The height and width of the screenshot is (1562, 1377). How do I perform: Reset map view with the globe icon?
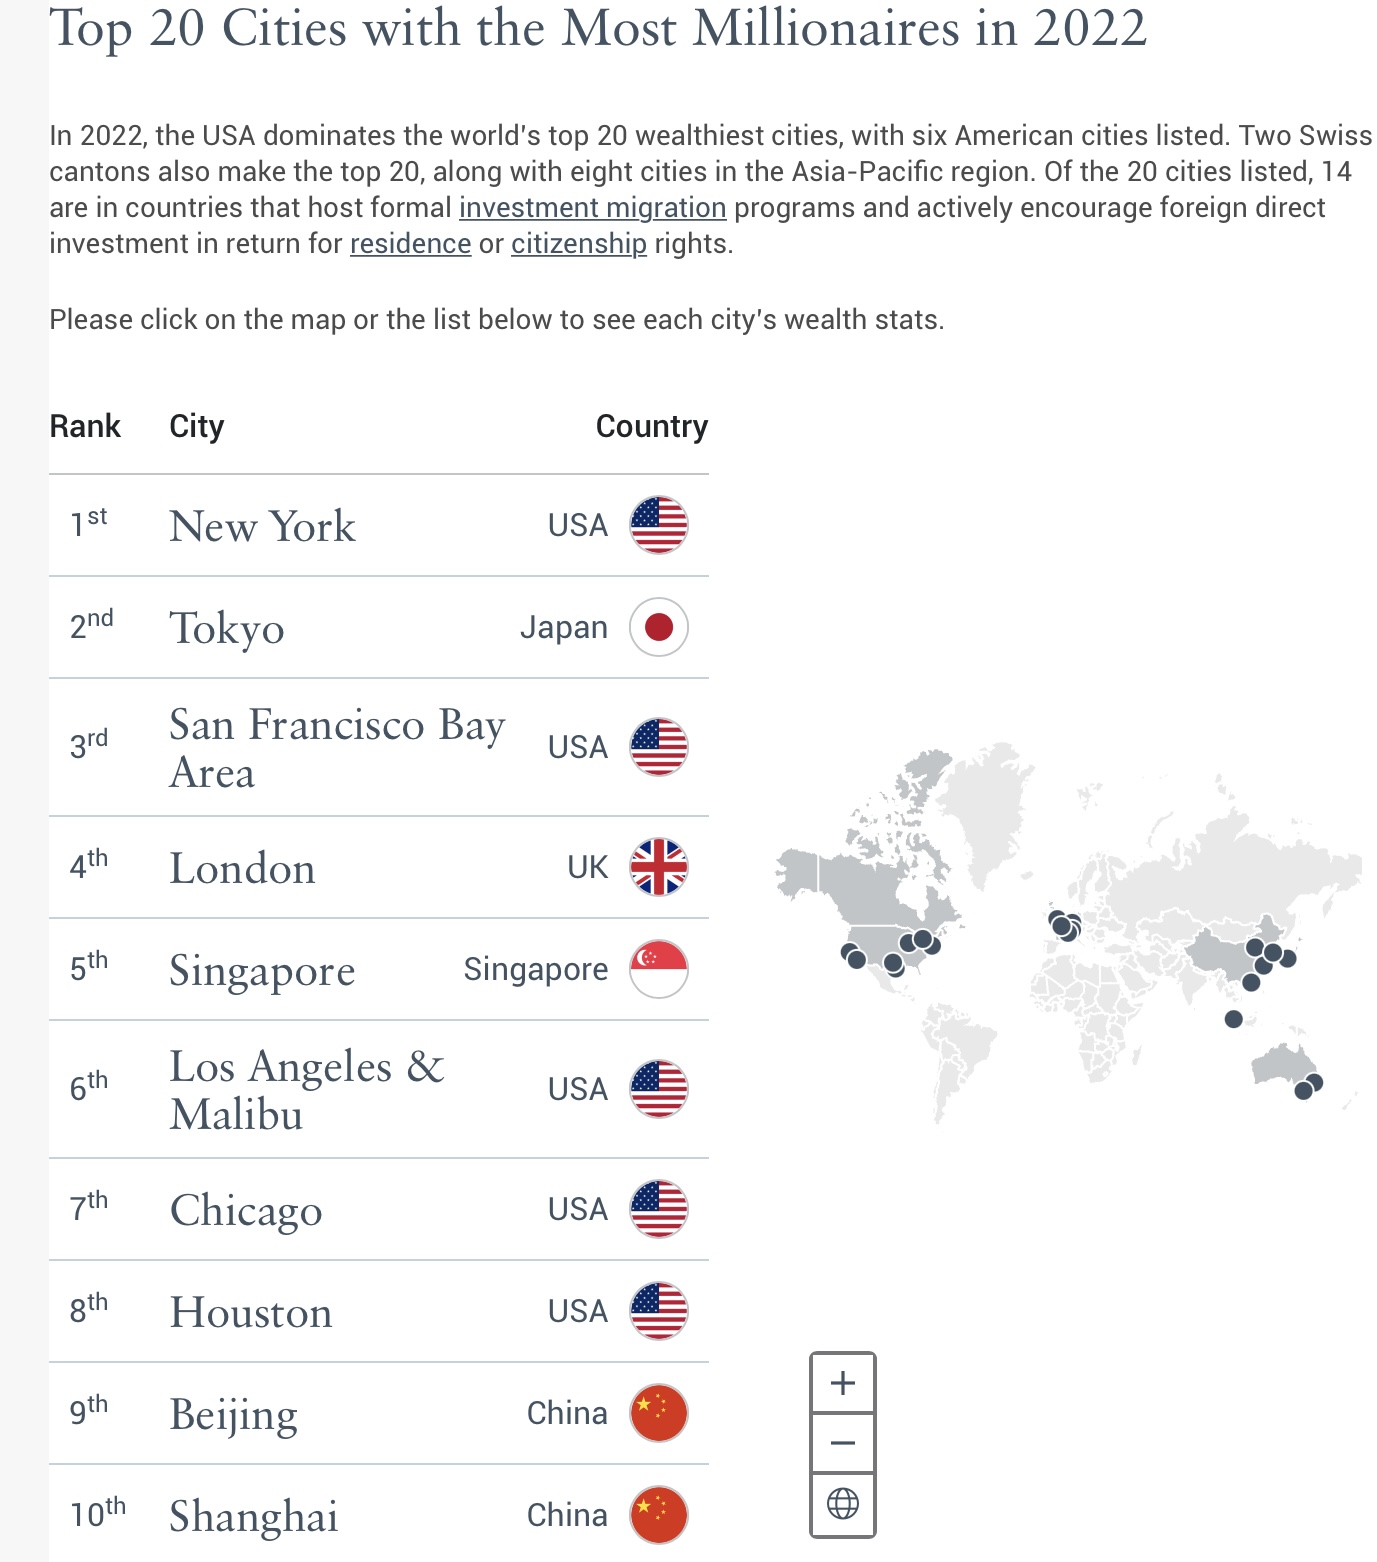coord(842,1503)
